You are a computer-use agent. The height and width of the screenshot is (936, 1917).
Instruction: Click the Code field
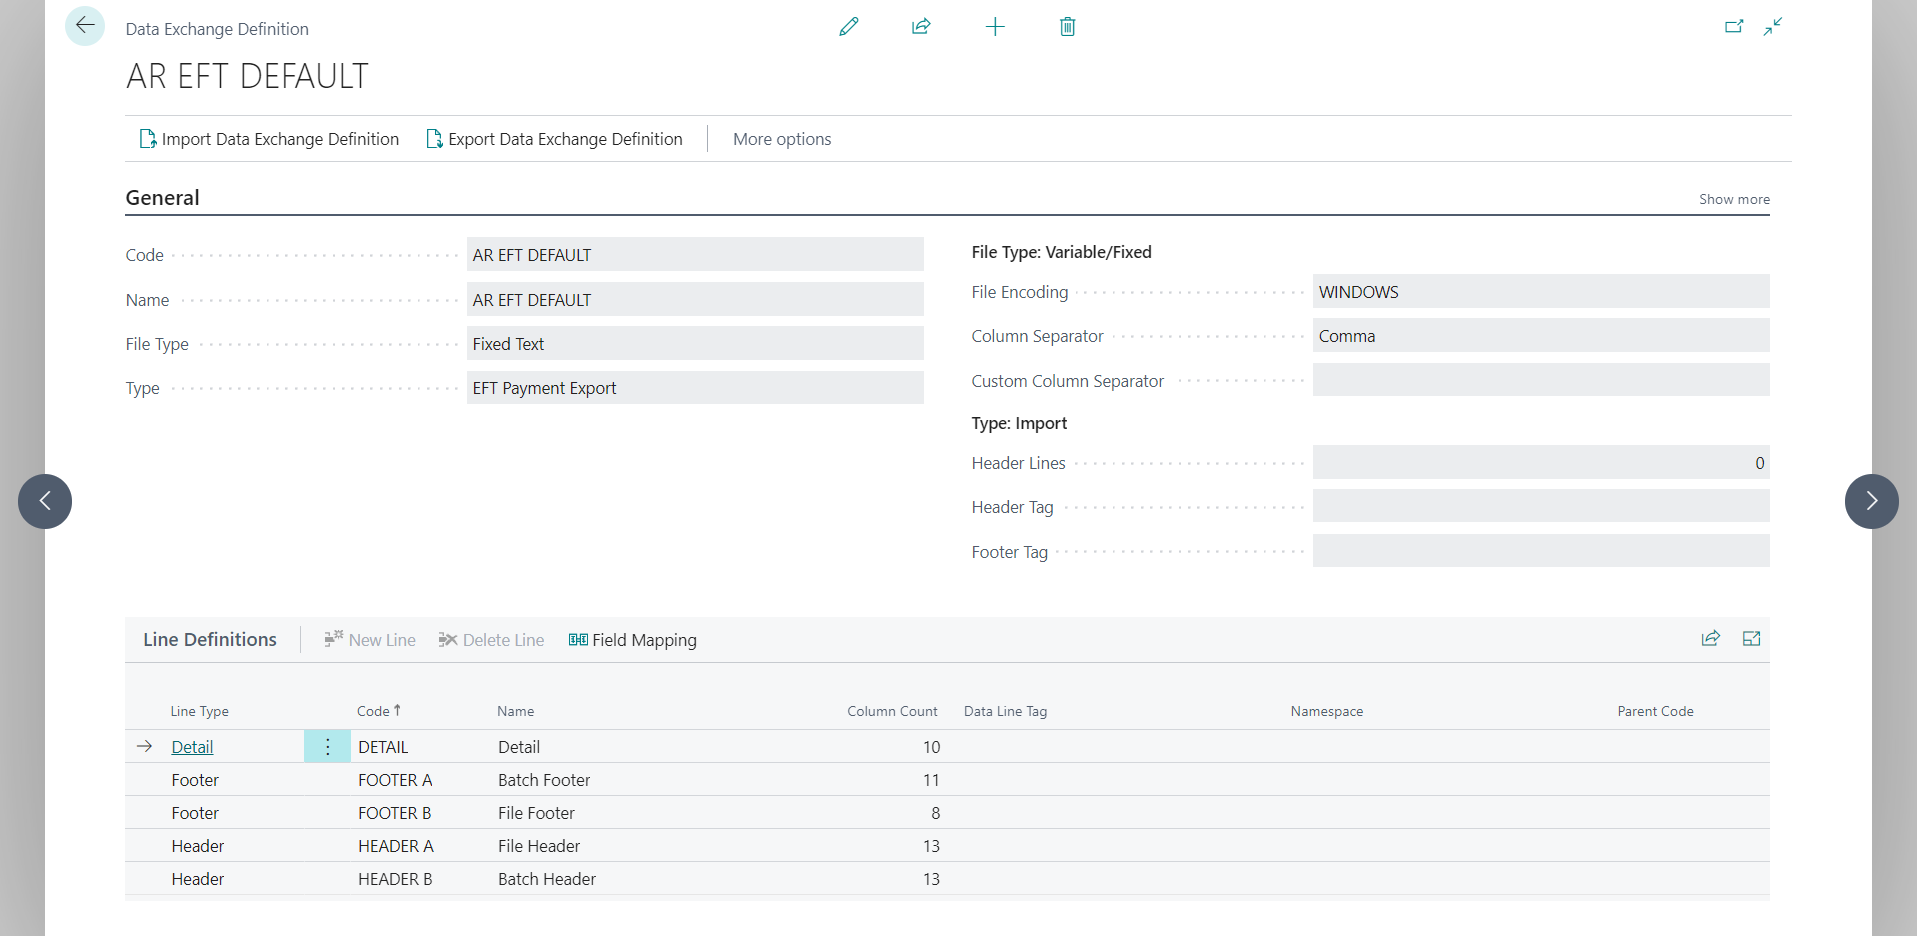coord(695,255)
